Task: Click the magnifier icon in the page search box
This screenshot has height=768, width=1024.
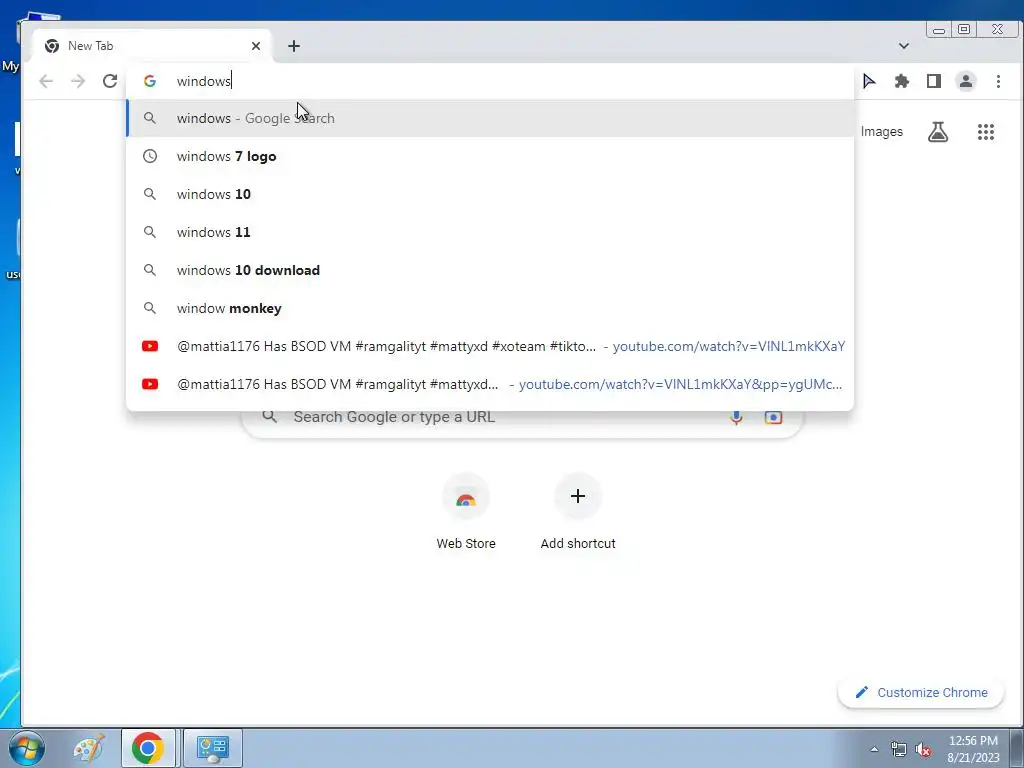Action: point(270,417)
